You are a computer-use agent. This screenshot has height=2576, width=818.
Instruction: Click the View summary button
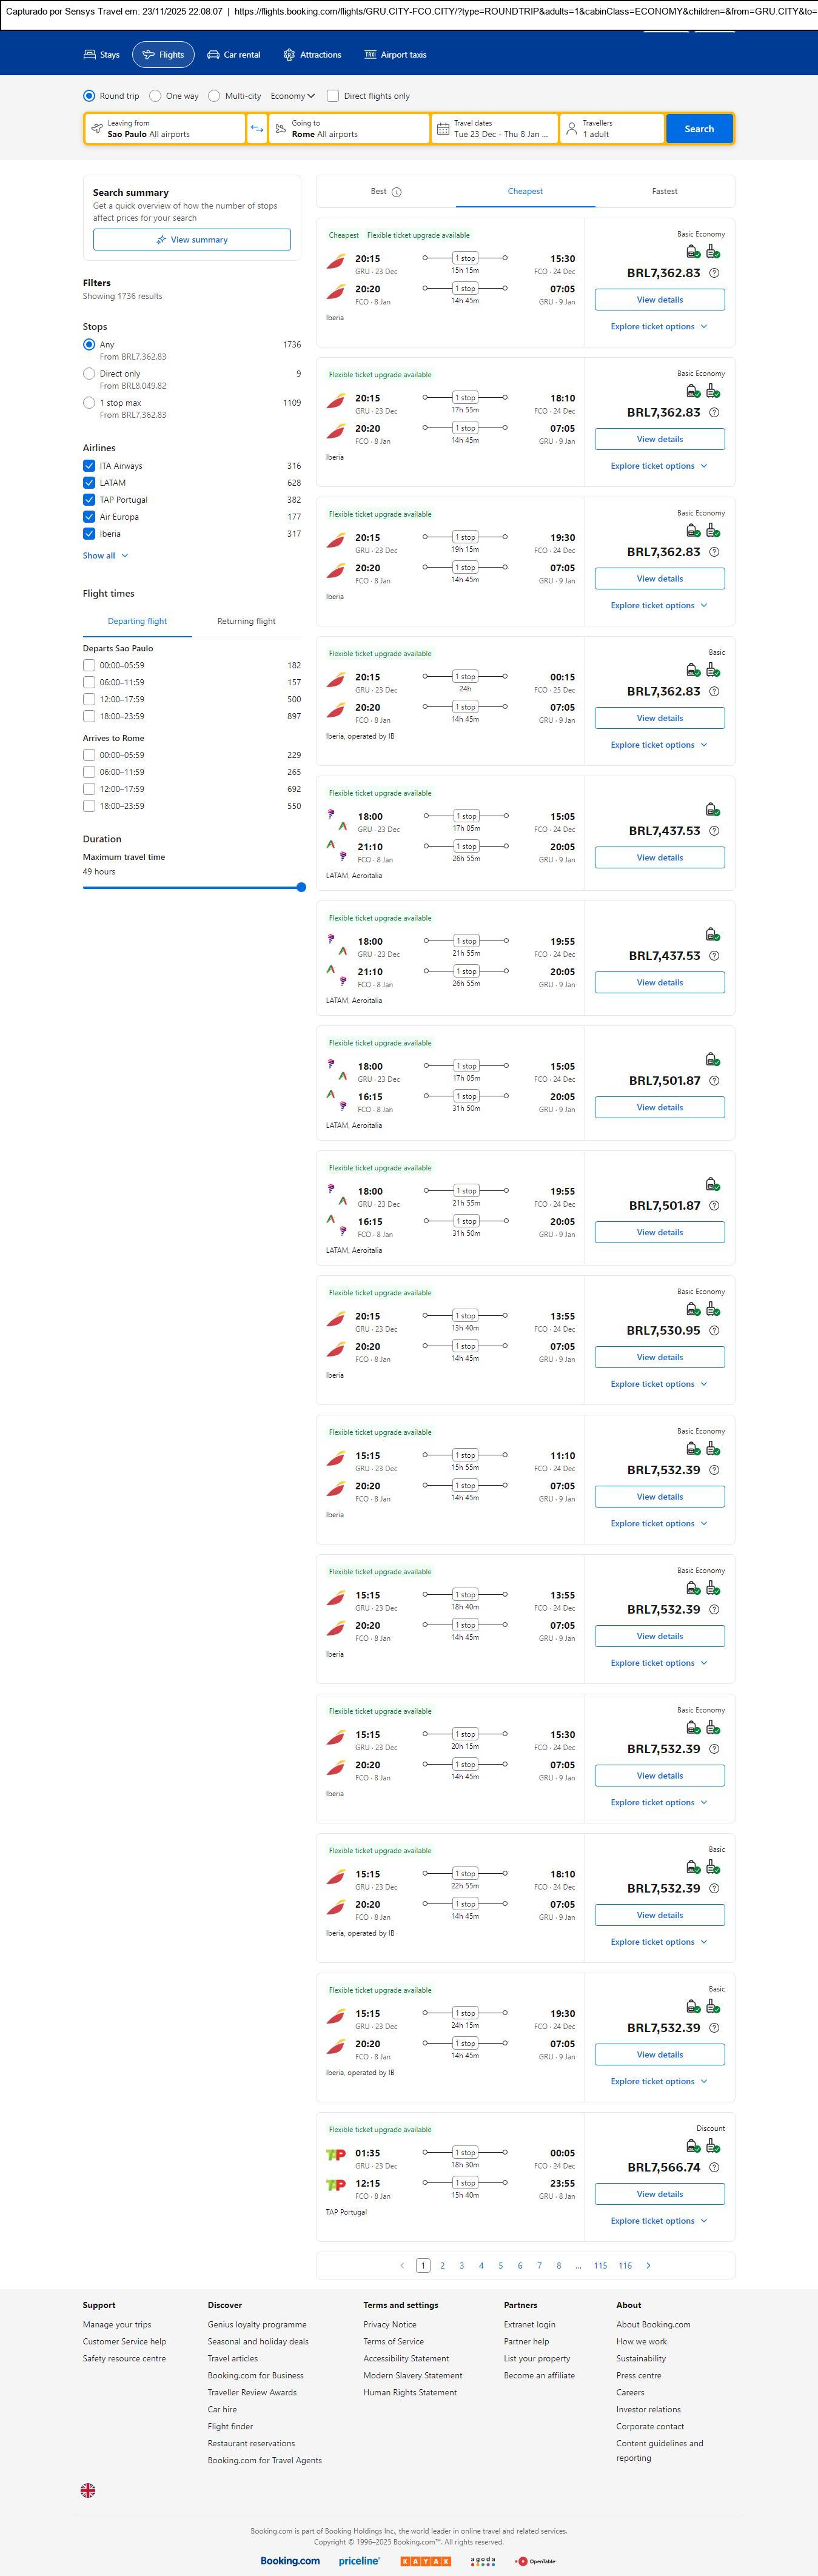click(x=192, y=240)
